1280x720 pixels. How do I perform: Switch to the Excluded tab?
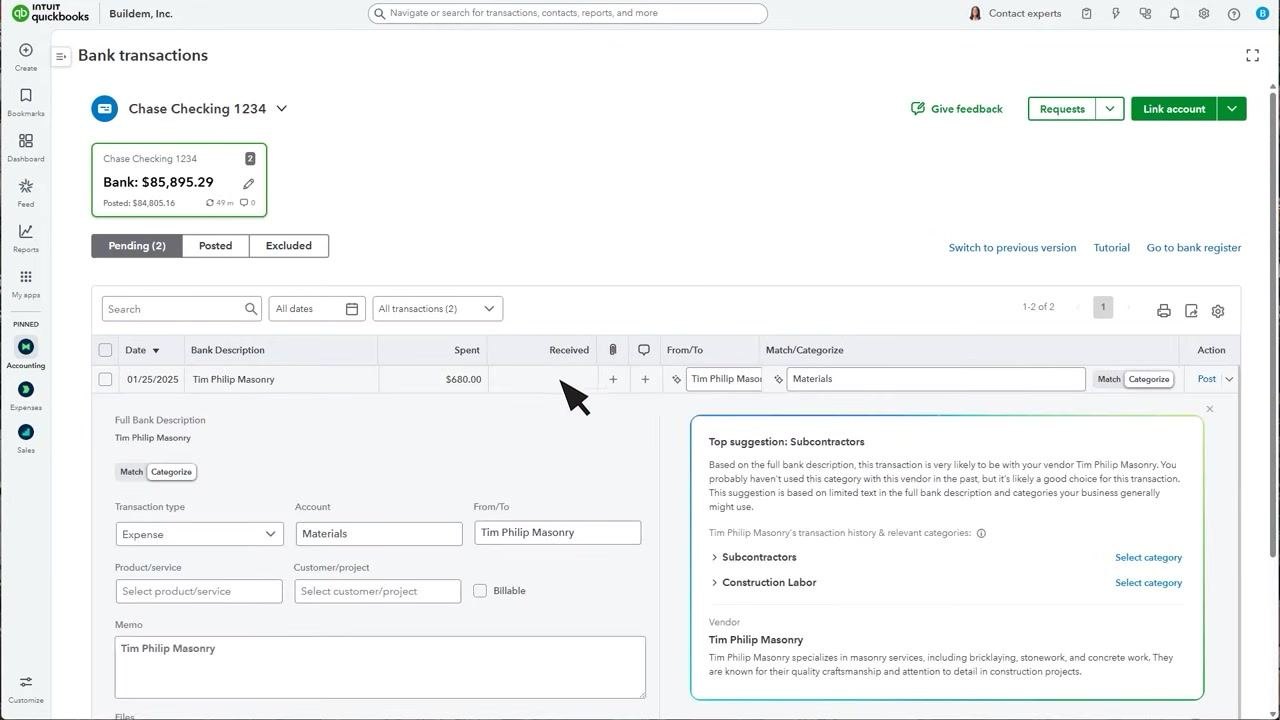coord(289,246)
